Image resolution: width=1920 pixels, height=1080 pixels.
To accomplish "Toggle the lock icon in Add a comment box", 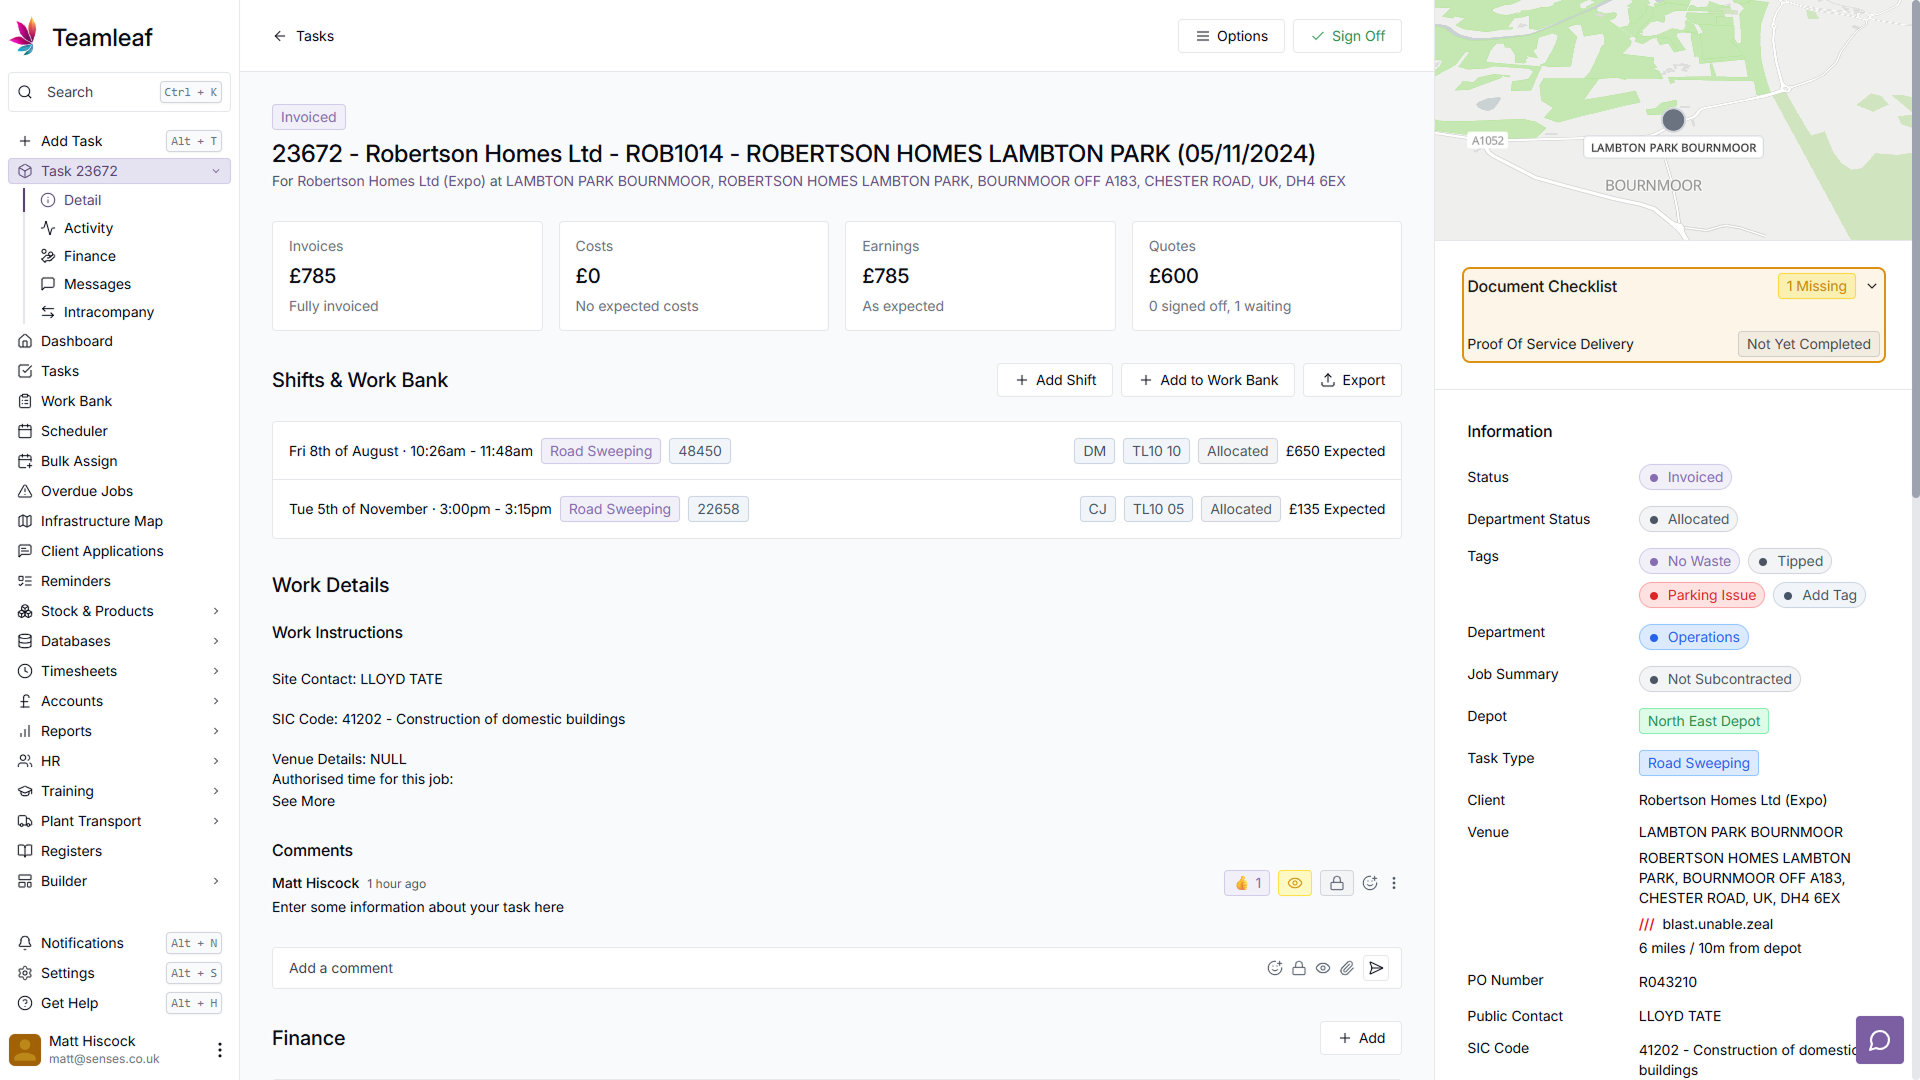I will click(1299, 968).
